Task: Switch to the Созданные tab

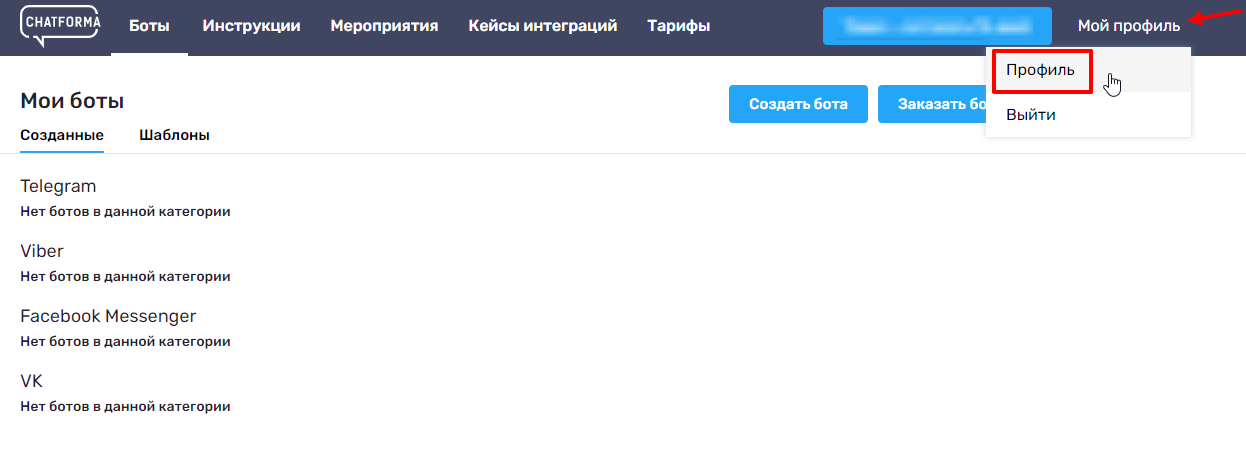Action: pyautogui.click(x=62, y=135)
